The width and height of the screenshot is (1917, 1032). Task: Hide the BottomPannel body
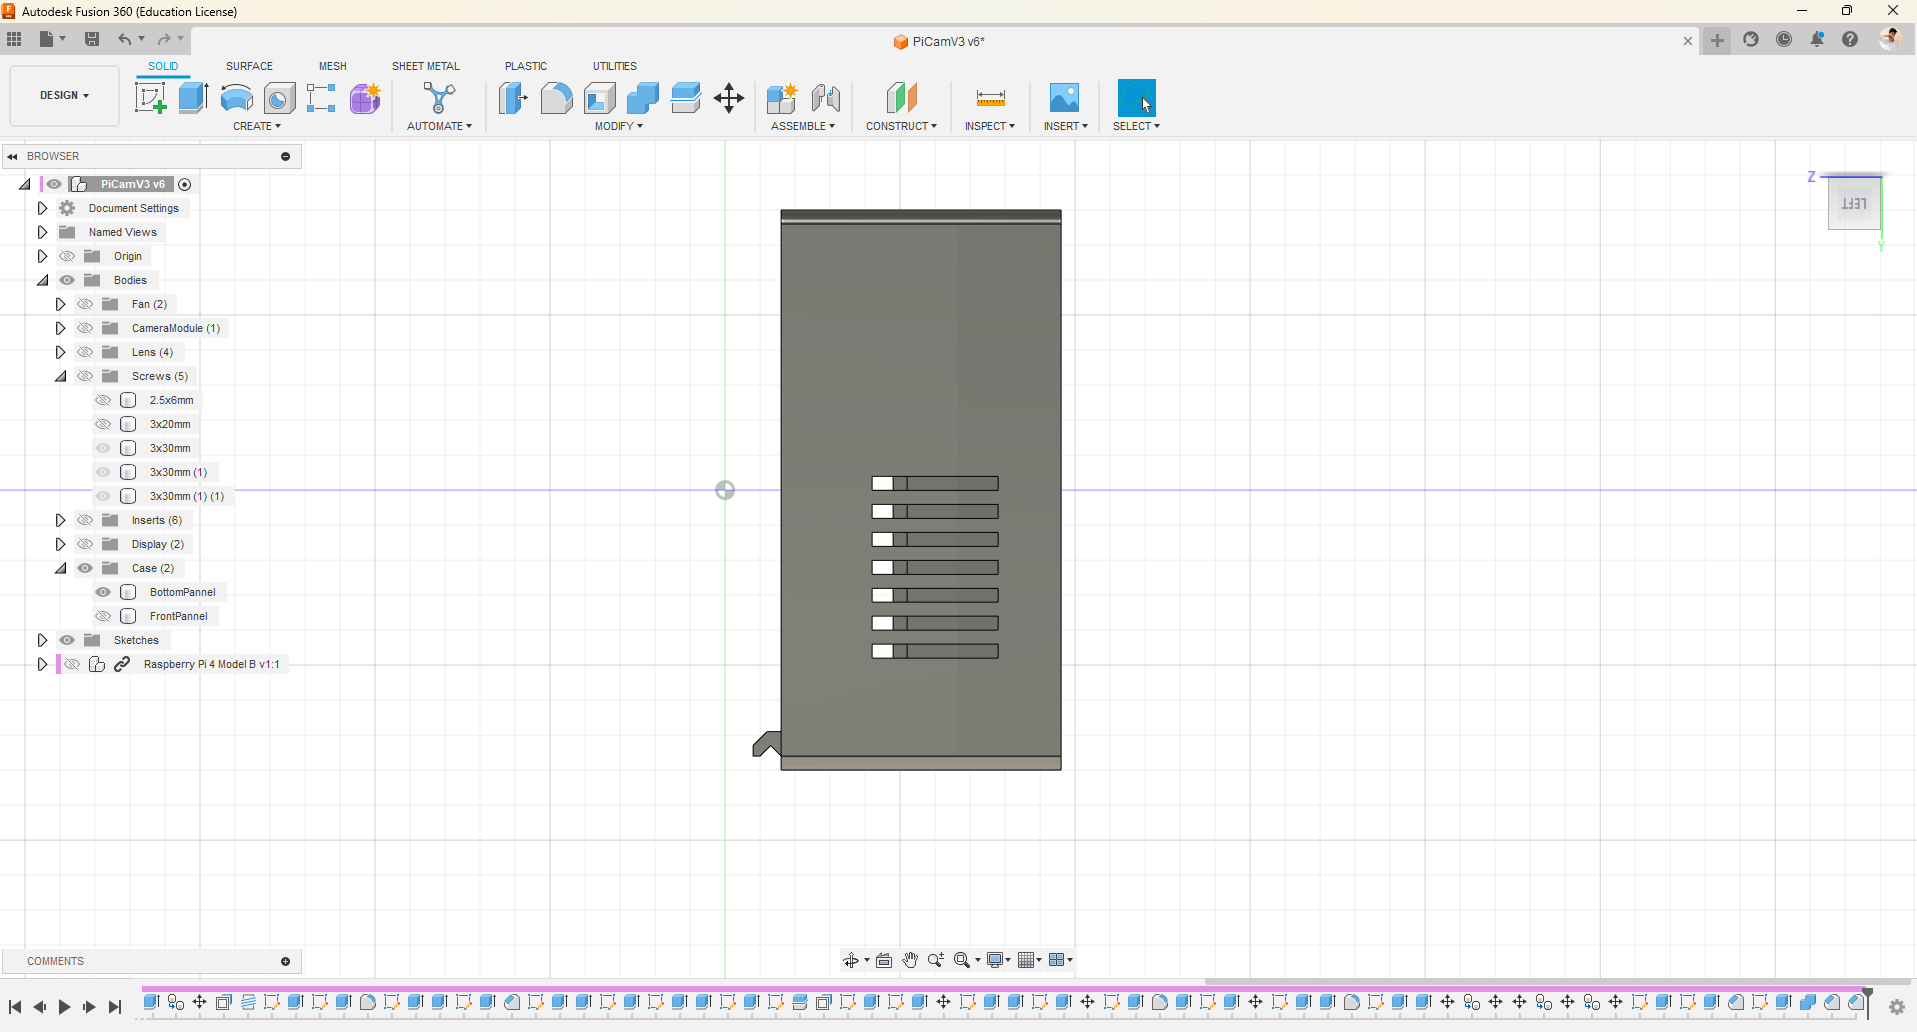[103, 592]
